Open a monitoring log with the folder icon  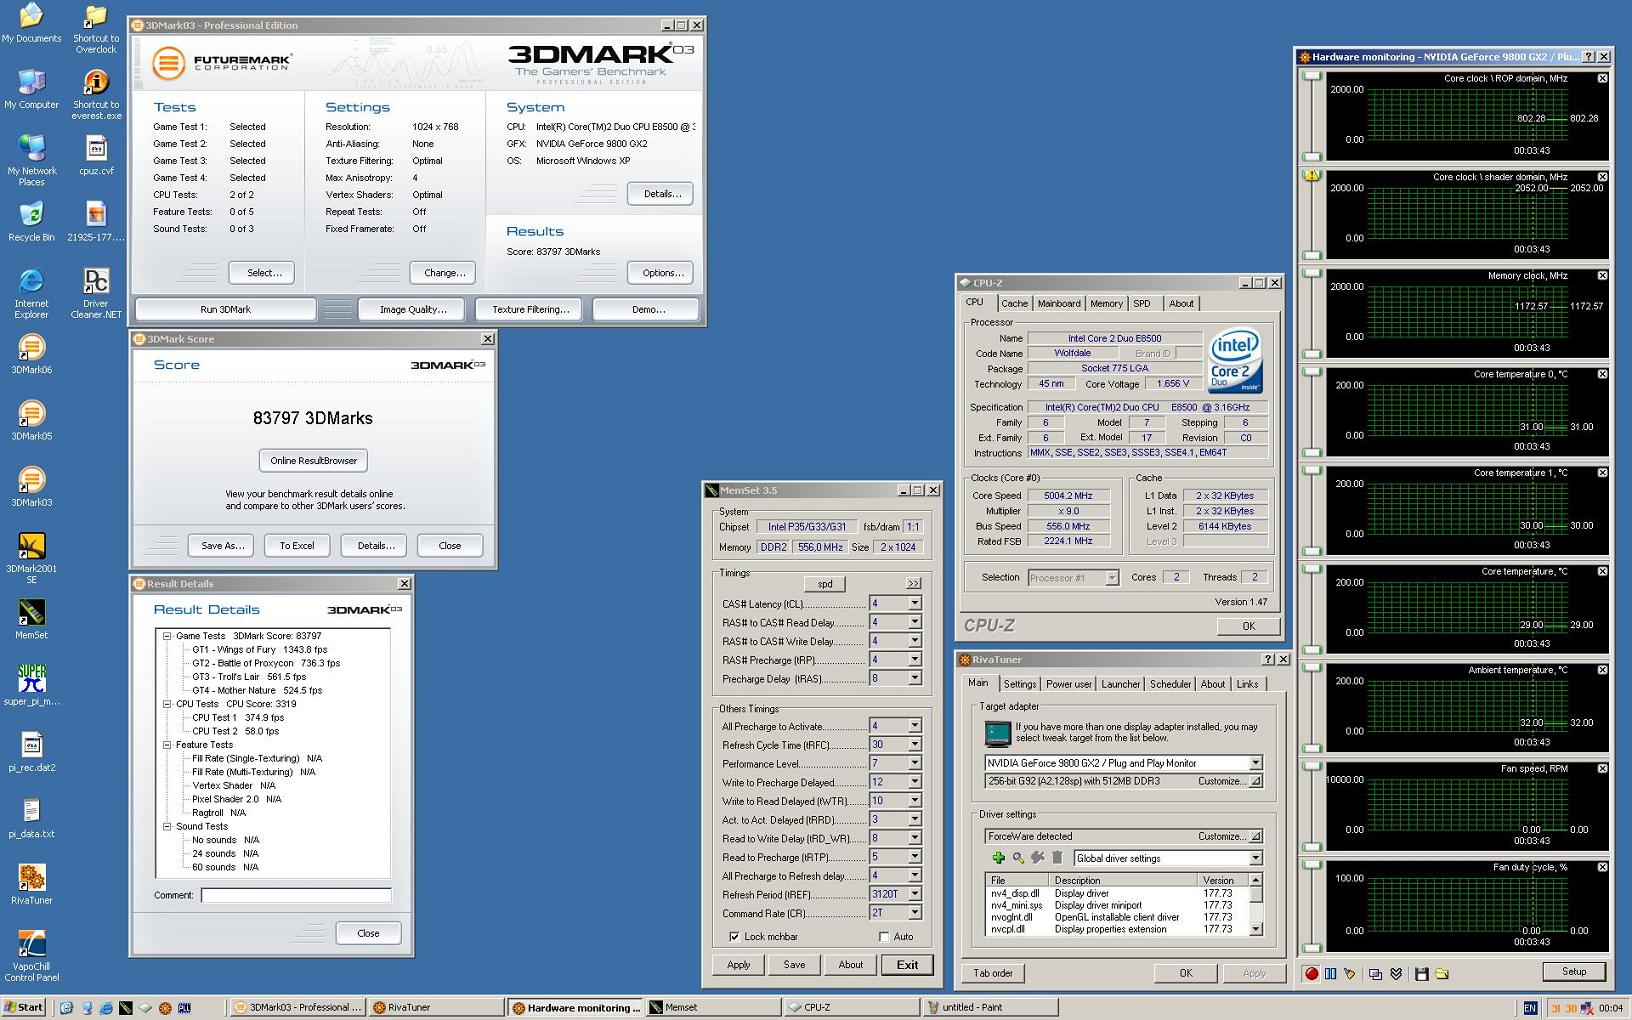tap(1442, 973)
